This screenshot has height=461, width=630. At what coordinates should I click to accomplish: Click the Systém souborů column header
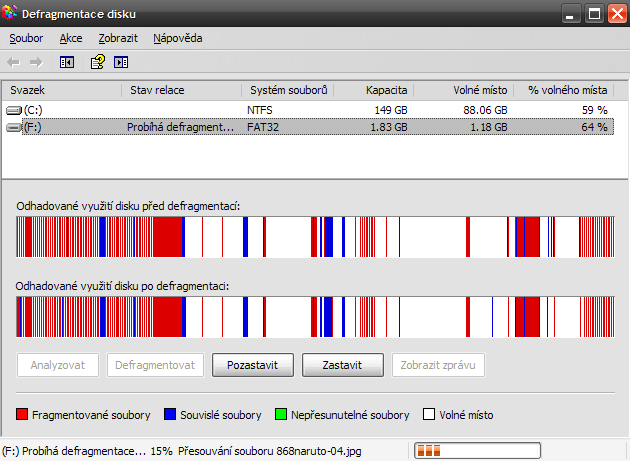tap(288, 90)
